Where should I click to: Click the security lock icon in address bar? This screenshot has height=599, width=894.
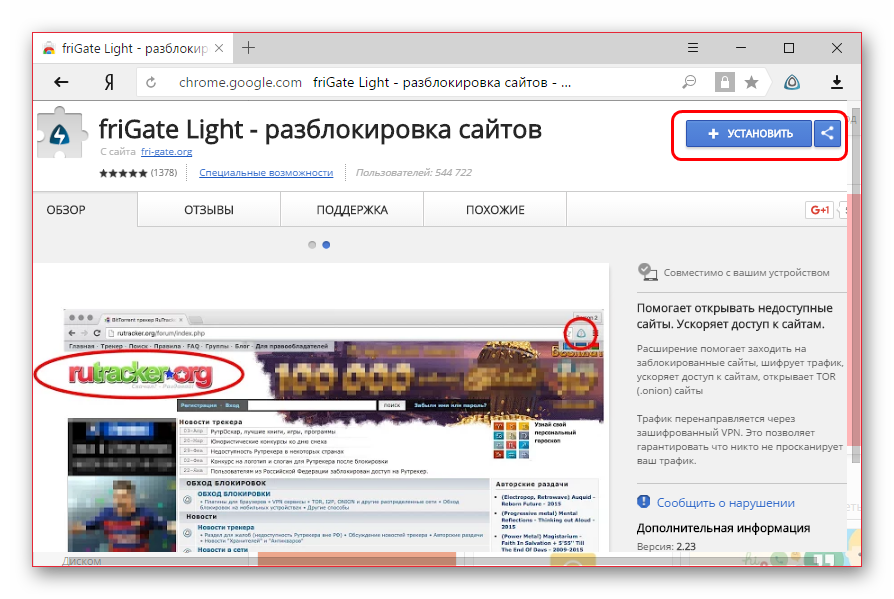point(724,82)
